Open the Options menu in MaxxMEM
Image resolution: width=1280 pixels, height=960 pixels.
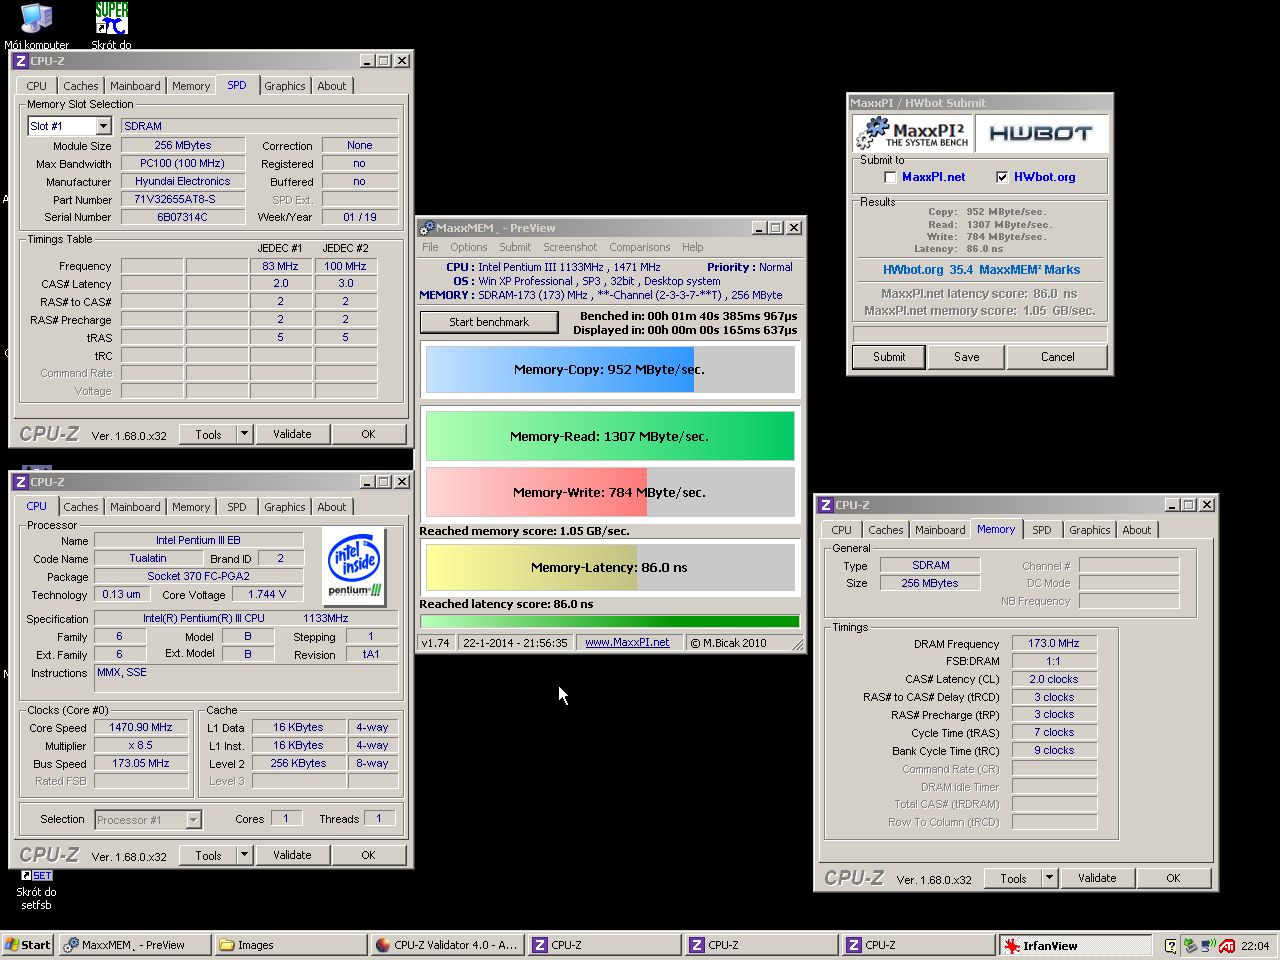coord(468,247)
